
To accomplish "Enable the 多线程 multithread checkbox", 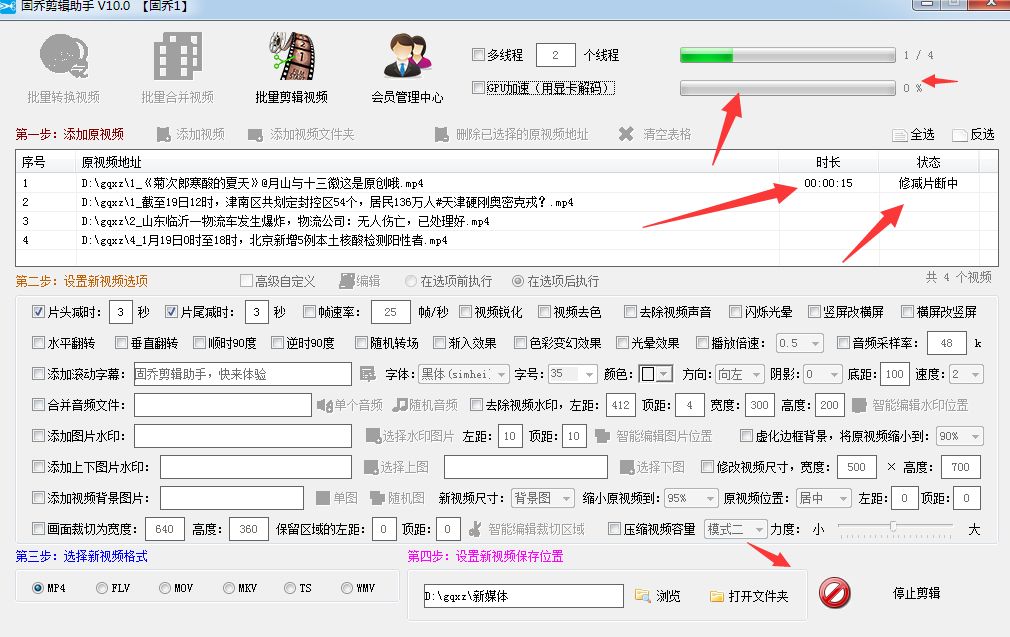I will point(478,54).
